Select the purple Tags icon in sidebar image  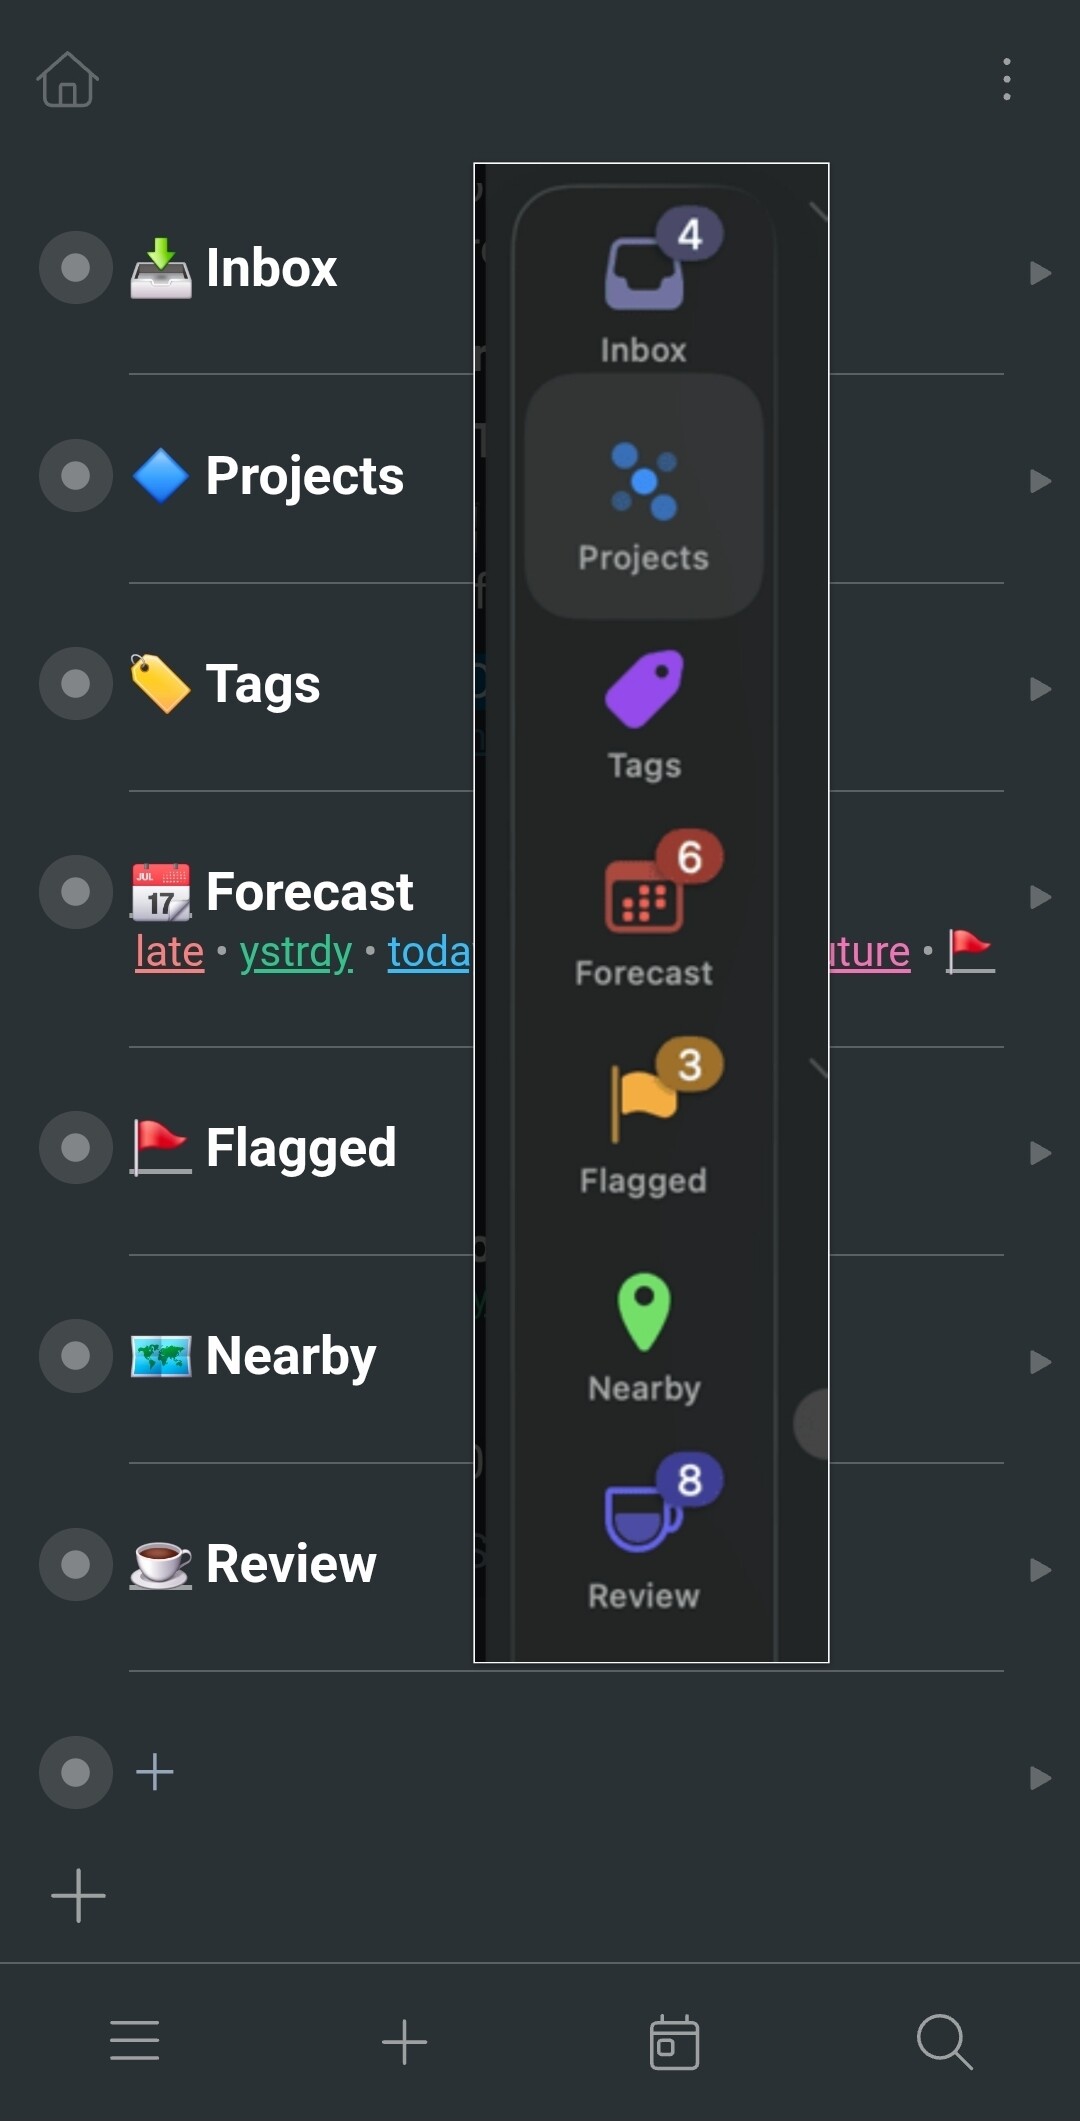tap(645, 688)
